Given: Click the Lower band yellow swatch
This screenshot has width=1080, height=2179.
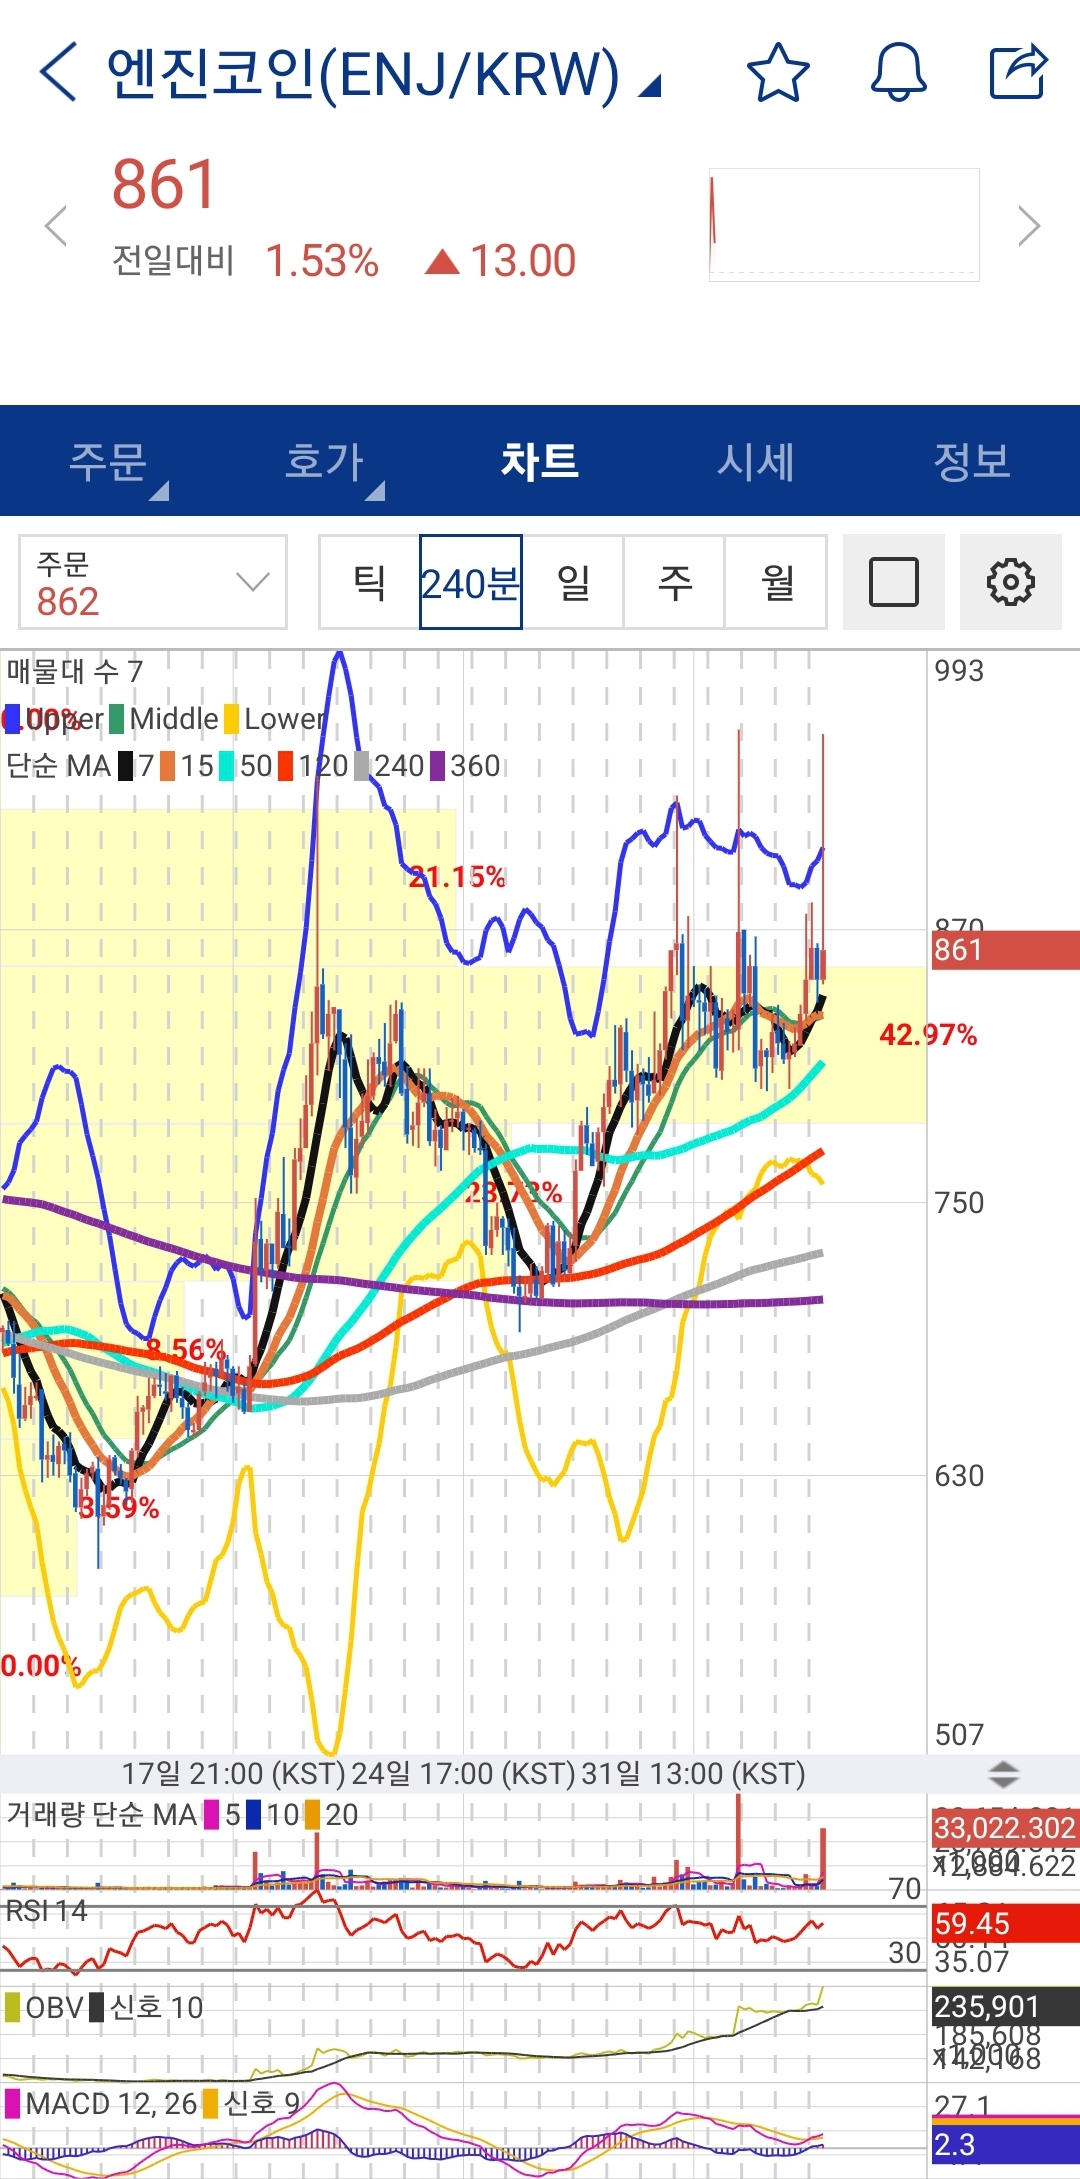Looking at the screenshot, I should pyautogui.click(x=231, y=719).
